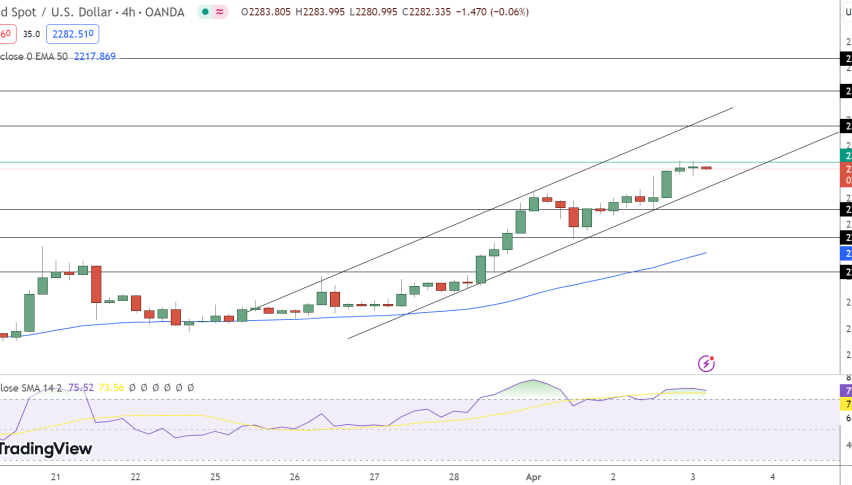Click the date label 25 on time axis
Screen dimensions: 852x485
pos(215,477)
